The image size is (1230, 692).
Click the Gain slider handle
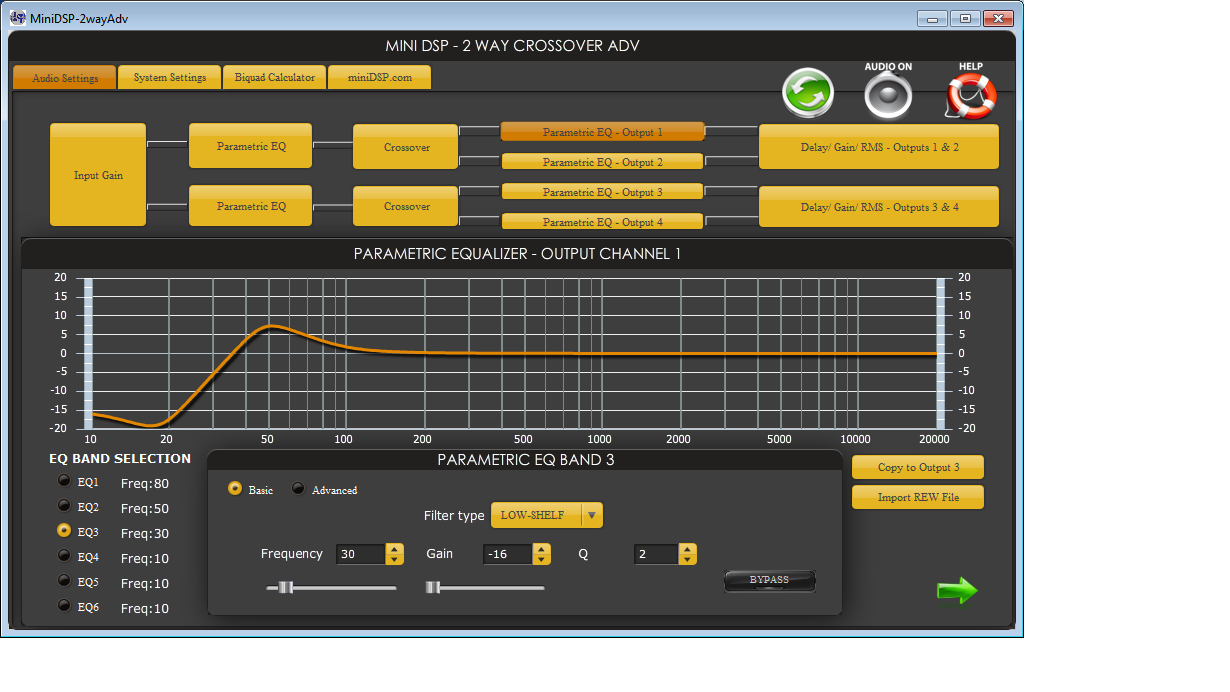click(433, 587)
